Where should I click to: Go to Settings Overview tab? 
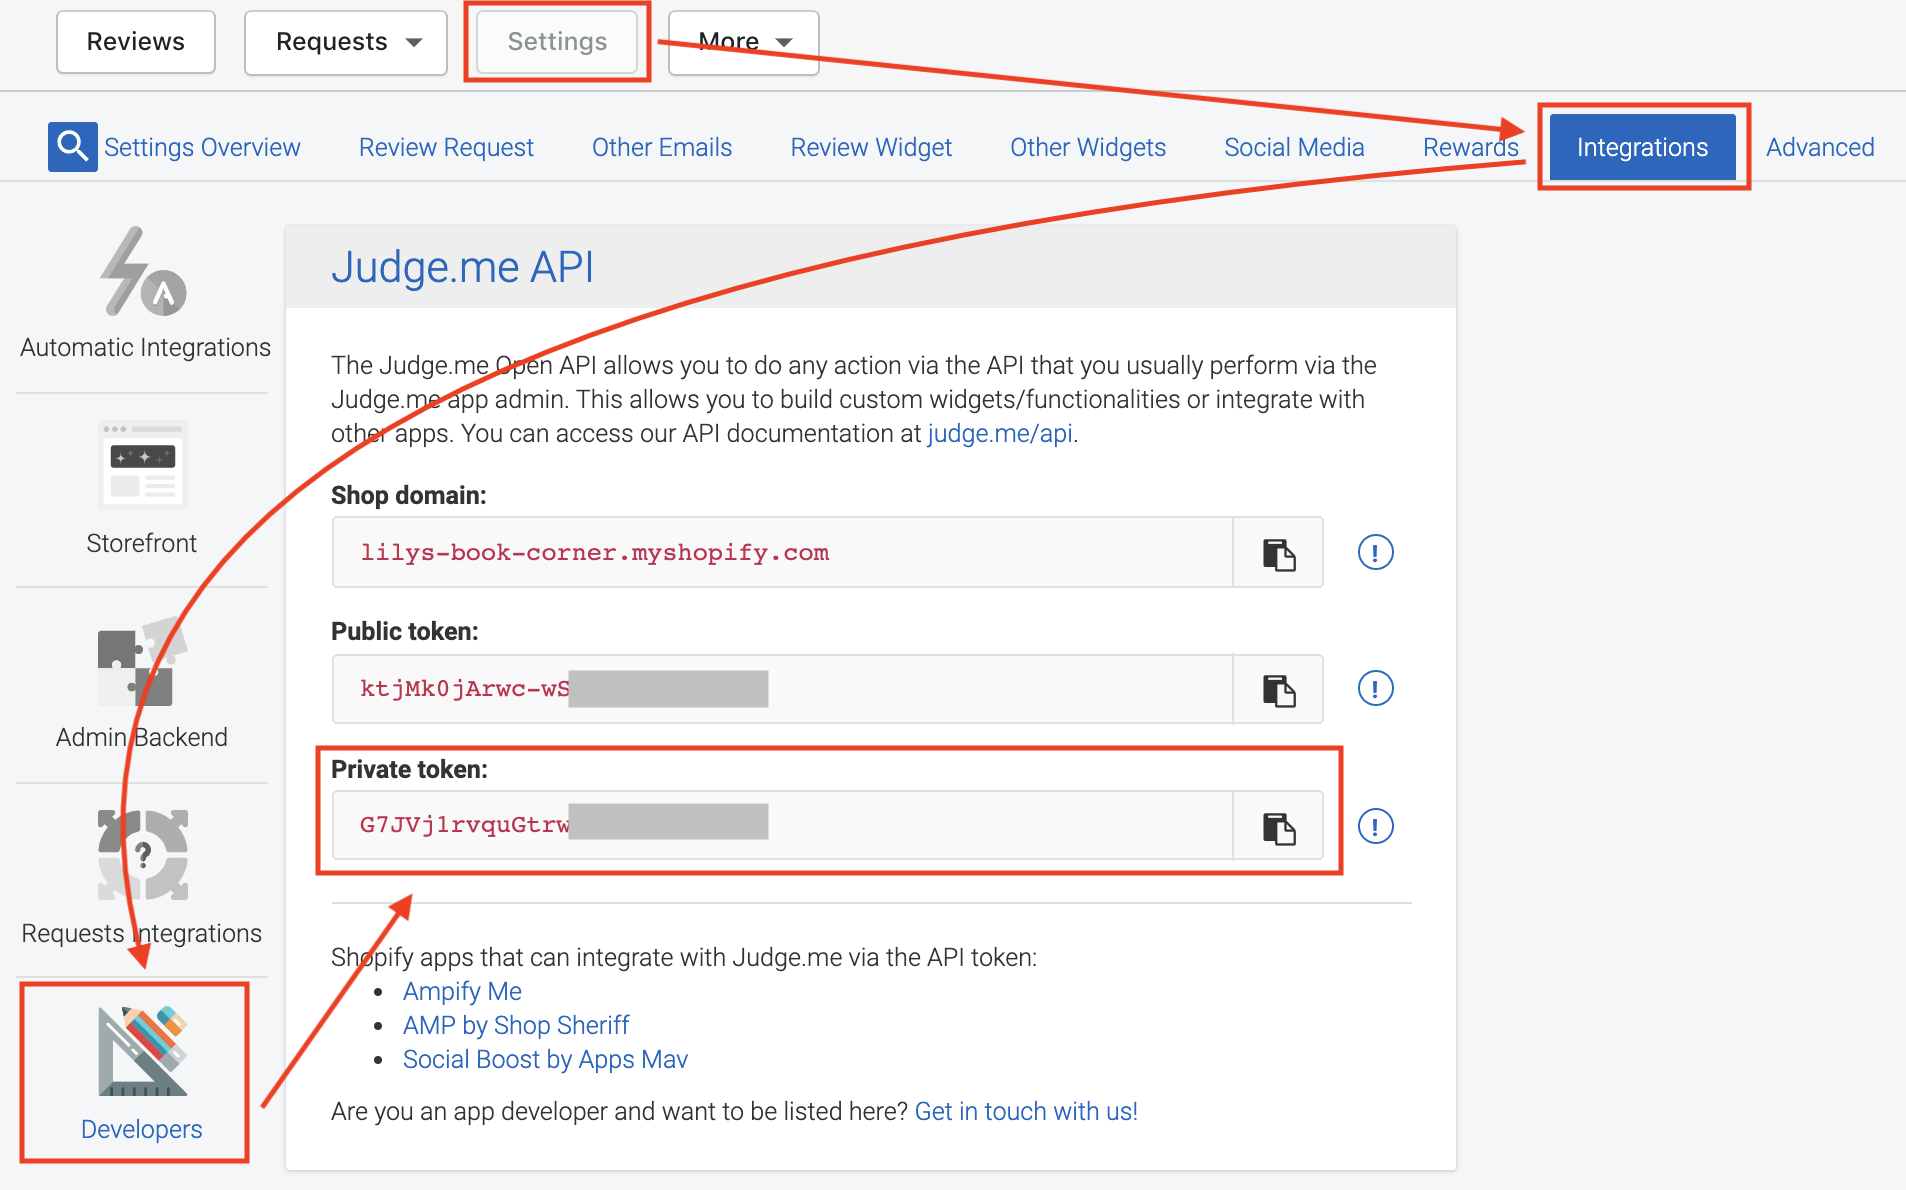pyautogui.click(x=202, y=147)
